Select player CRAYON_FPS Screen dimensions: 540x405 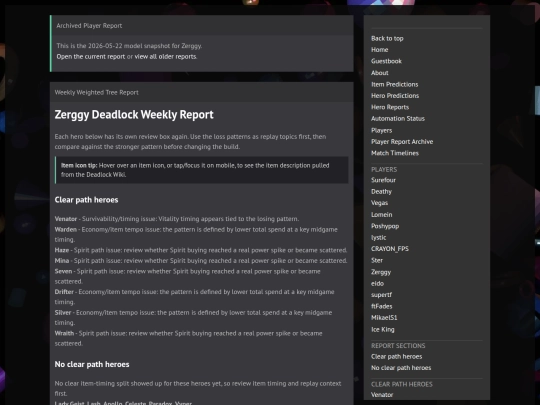point(390,249)
